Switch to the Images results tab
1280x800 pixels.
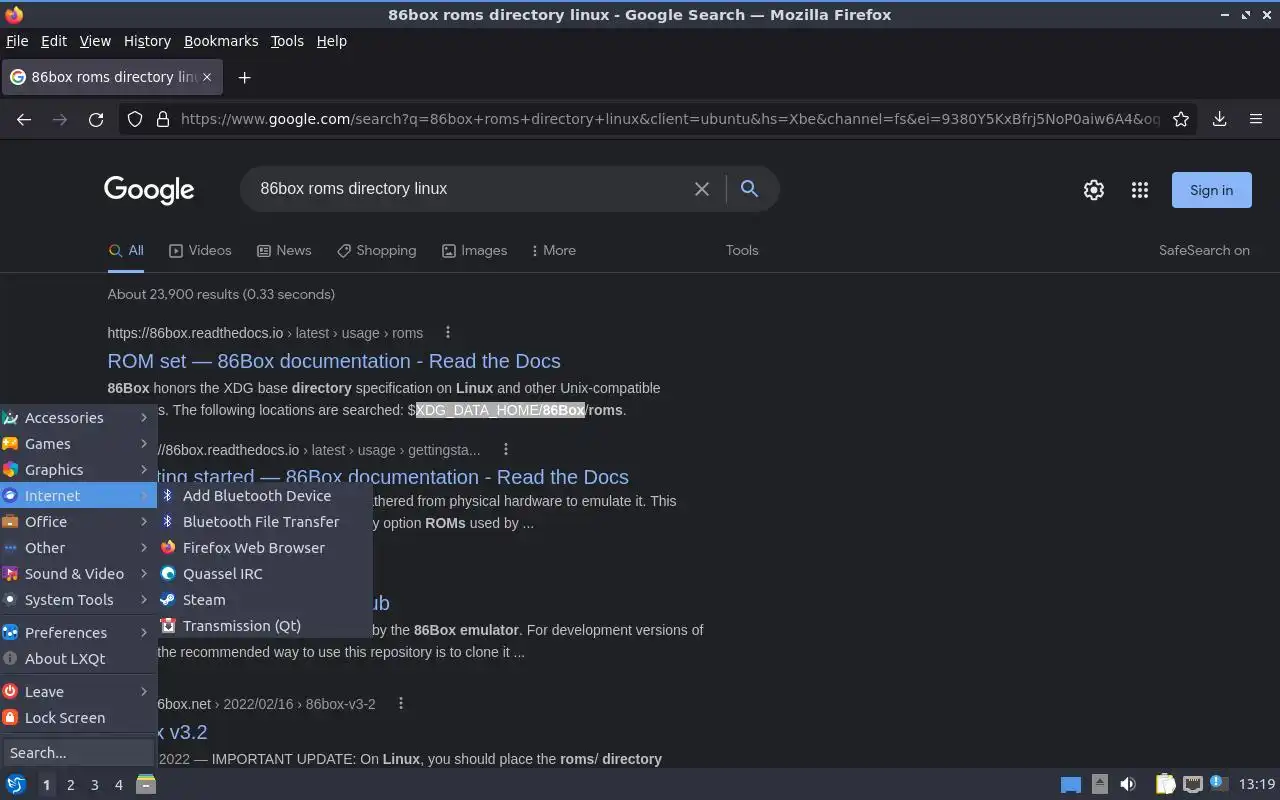pyautogui.click(x=474, y=251)
